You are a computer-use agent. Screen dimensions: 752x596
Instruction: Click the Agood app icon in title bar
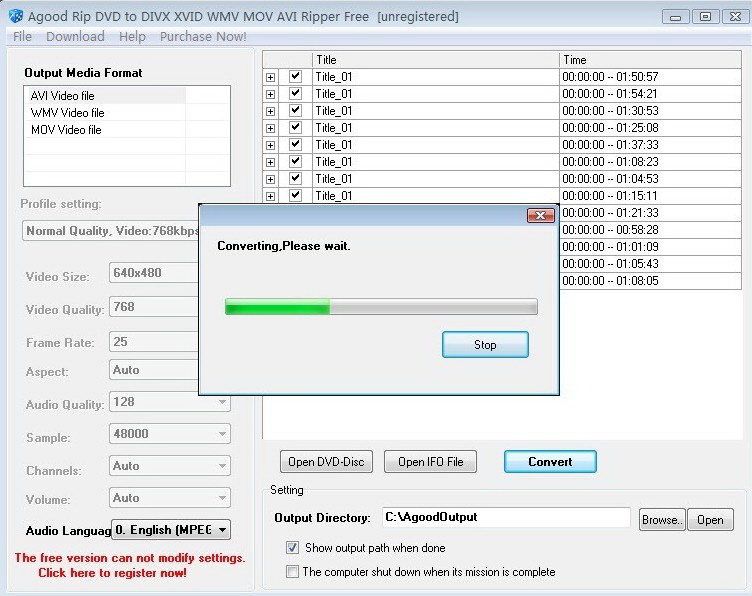point(16,16)
